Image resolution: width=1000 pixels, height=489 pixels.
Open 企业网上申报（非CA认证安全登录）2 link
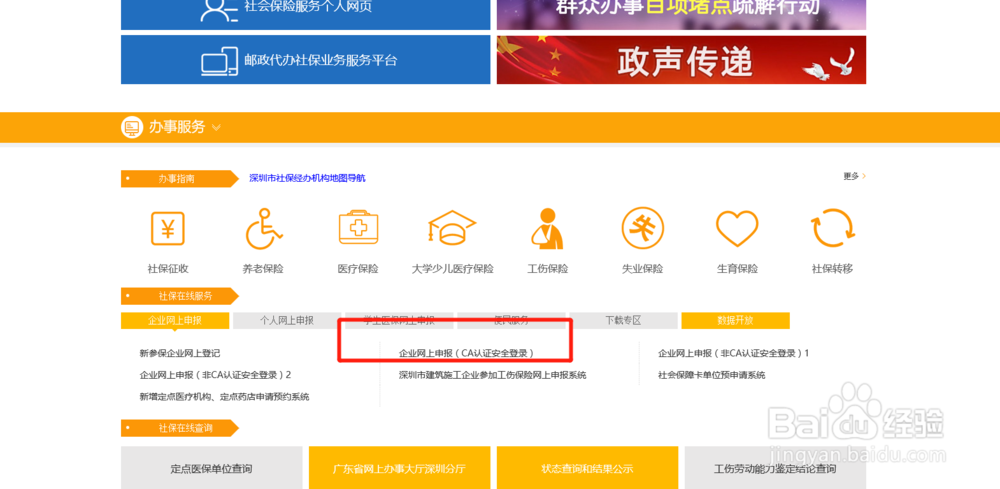pyautogui.click(x=216, y=375)
